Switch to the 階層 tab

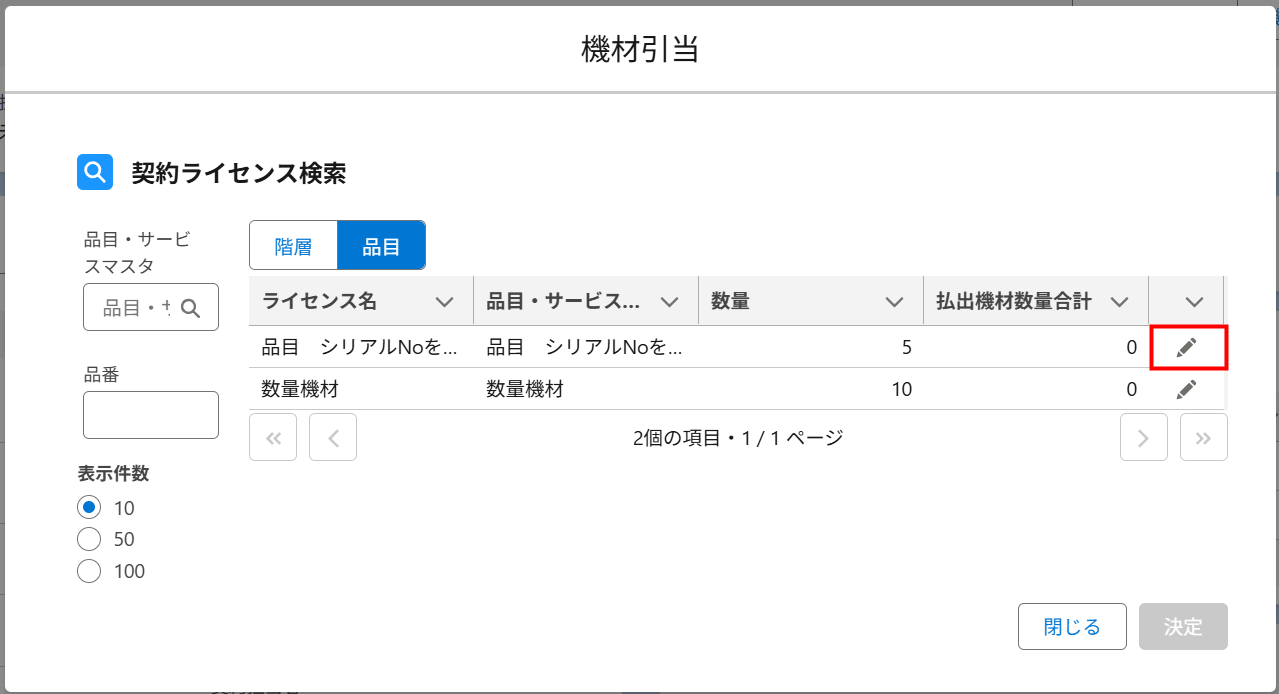[x=293, y=246]
